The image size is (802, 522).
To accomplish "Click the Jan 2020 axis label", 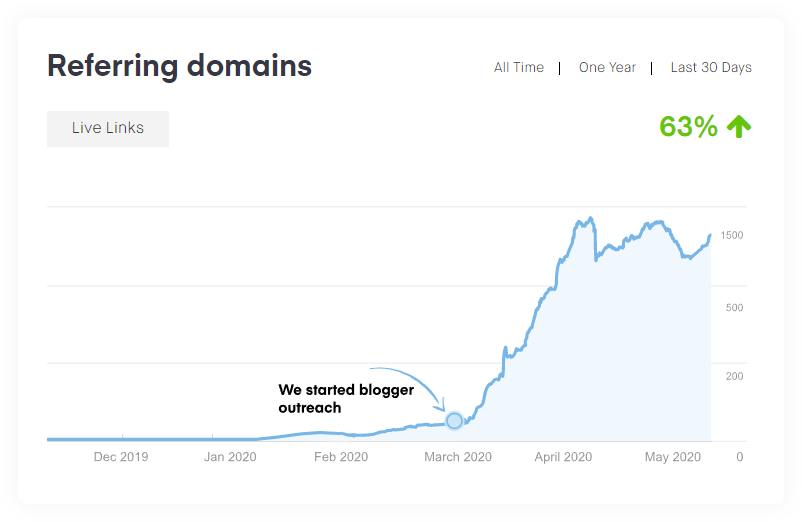I will (230, 457).
